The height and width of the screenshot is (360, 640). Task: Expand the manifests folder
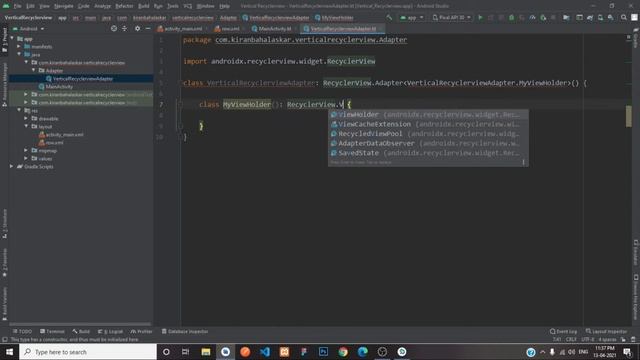[x=19, y=47]
